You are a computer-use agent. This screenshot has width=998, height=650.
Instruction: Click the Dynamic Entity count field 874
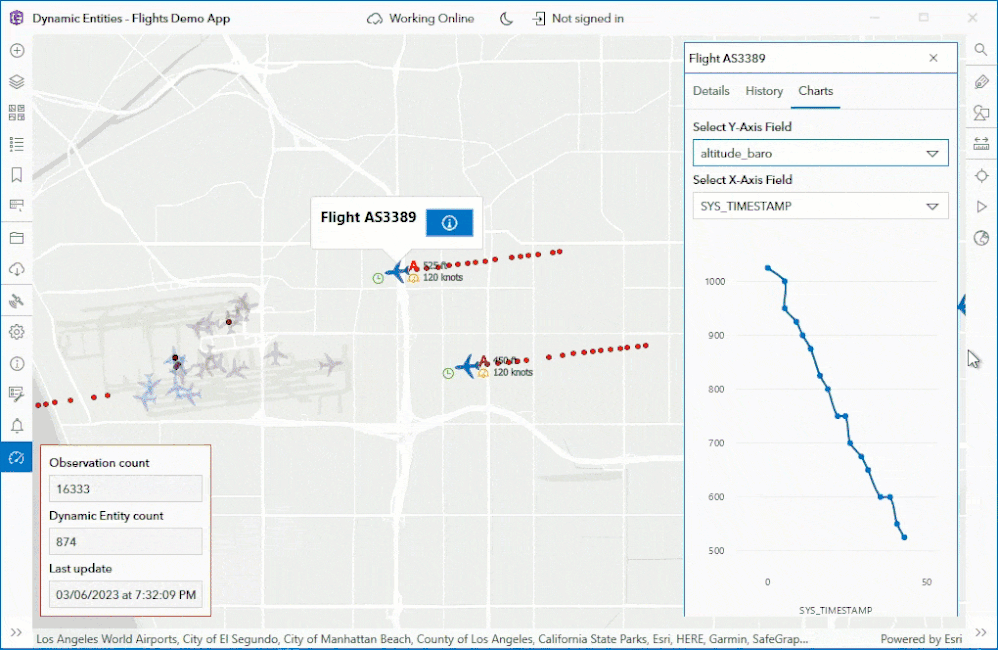click(125, 542)
